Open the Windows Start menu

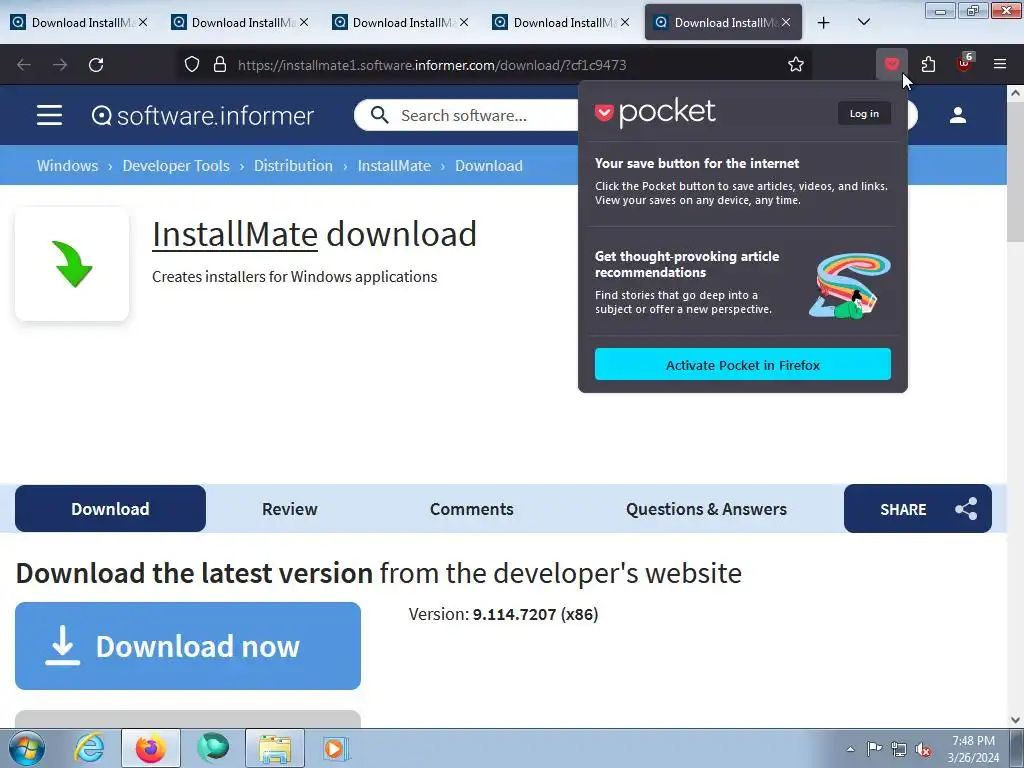[x=27, y=748]
